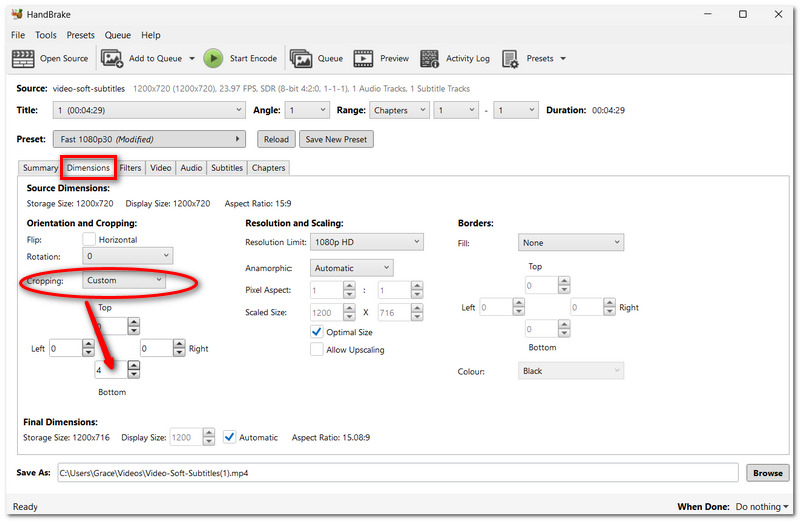Click the Presets document-gear icon
This screenshot has width=800, height=521.
point(510,59)
